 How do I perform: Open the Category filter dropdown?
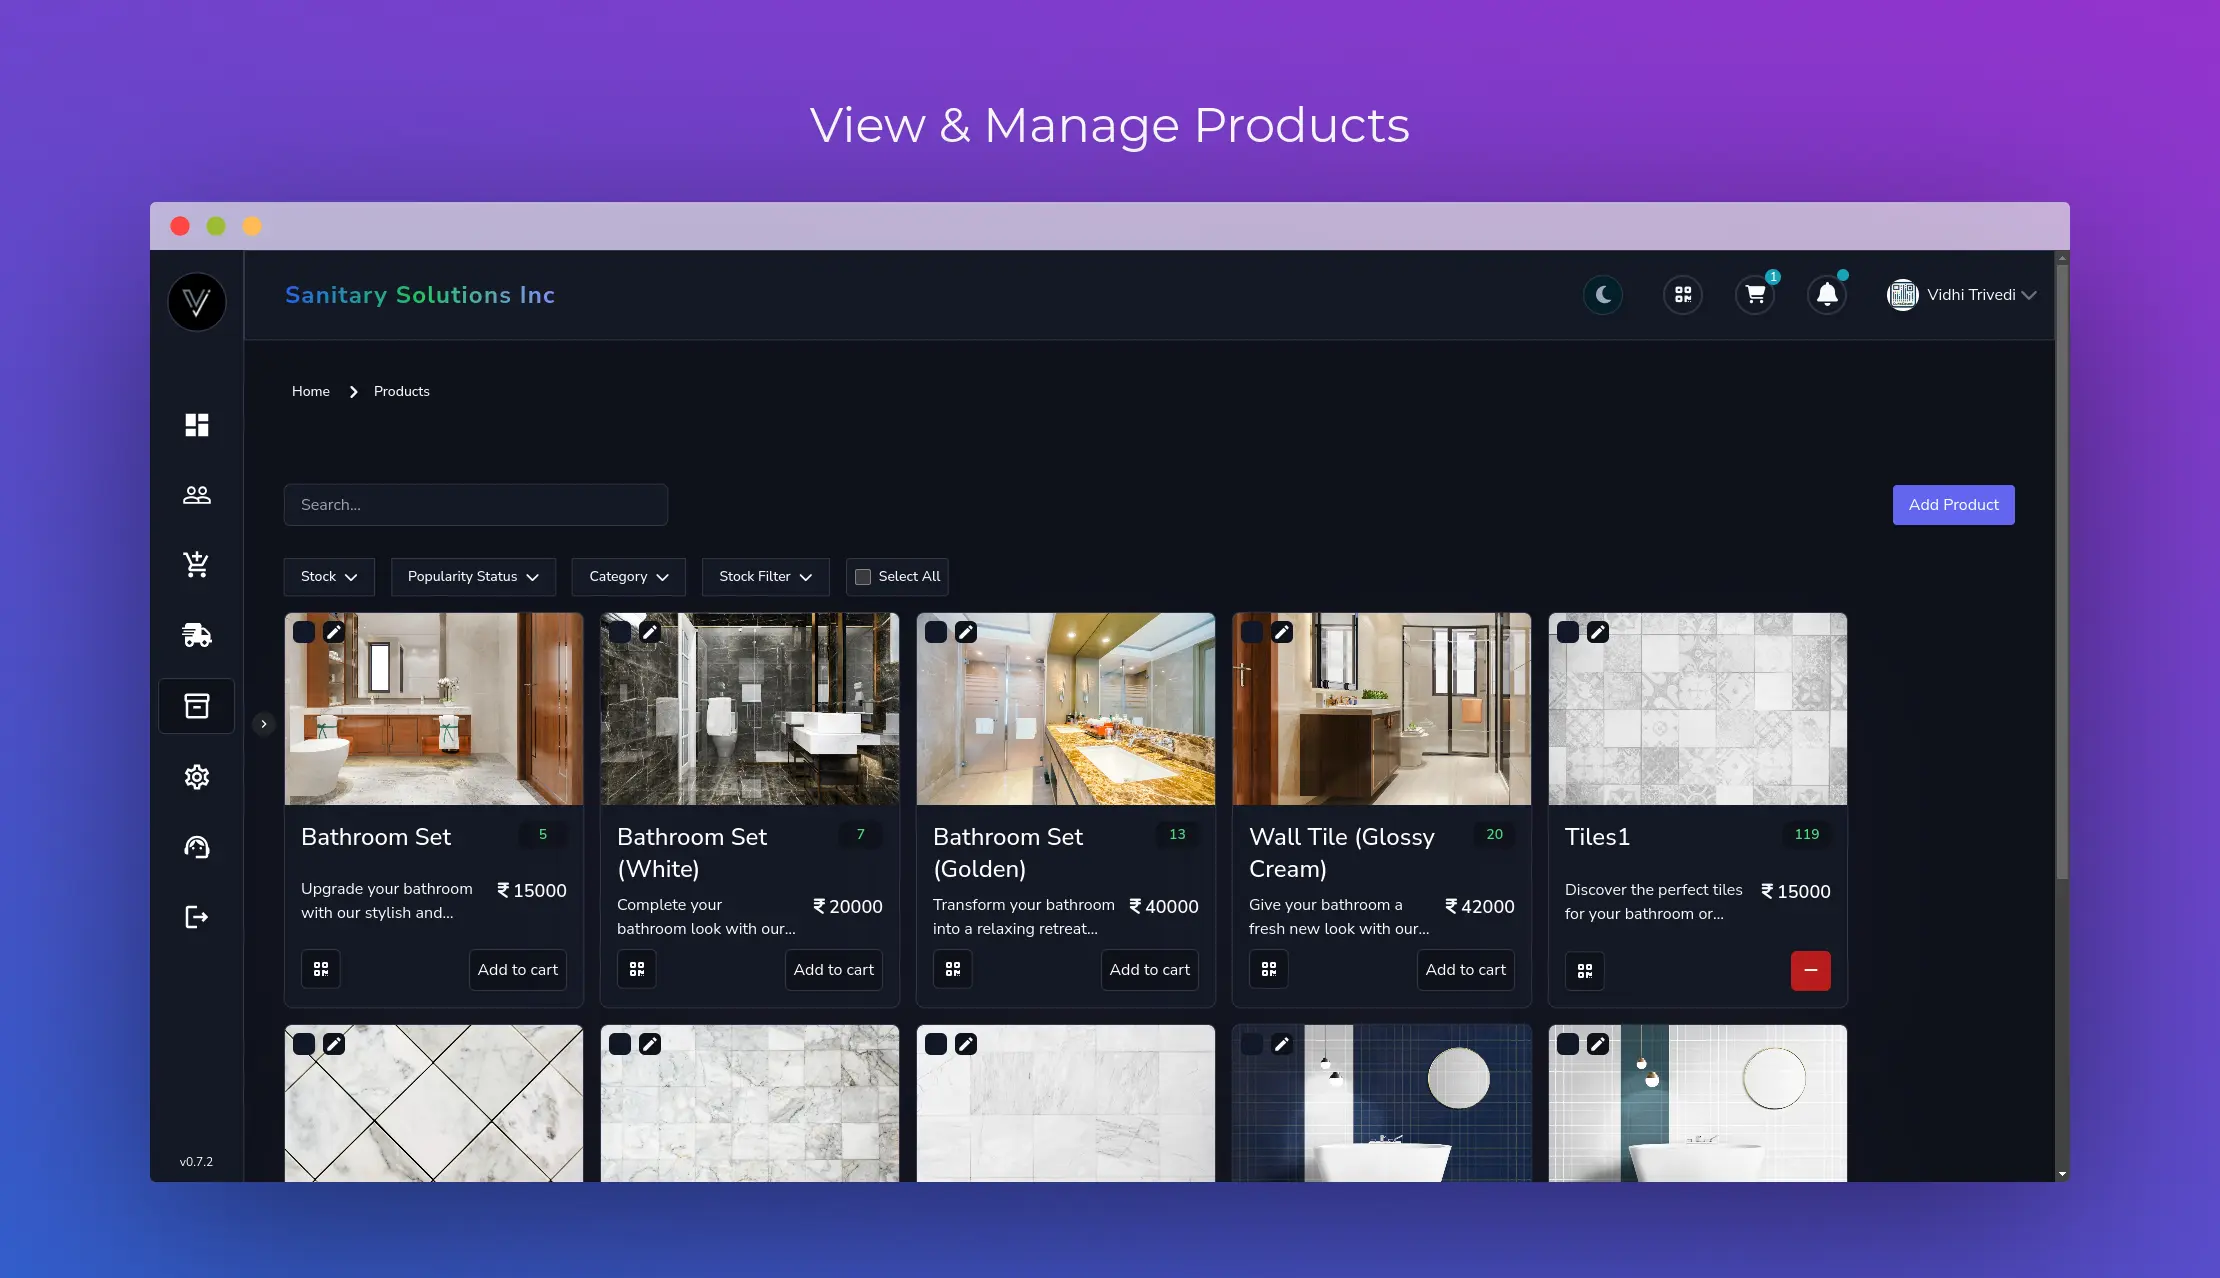click(628, 577)
